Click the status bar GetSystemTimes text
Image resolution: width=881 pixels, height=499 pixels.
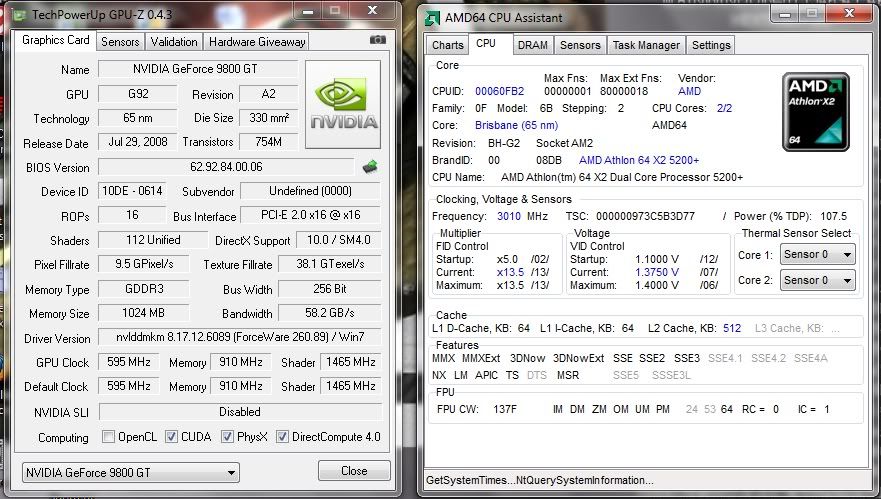[540, 480]
